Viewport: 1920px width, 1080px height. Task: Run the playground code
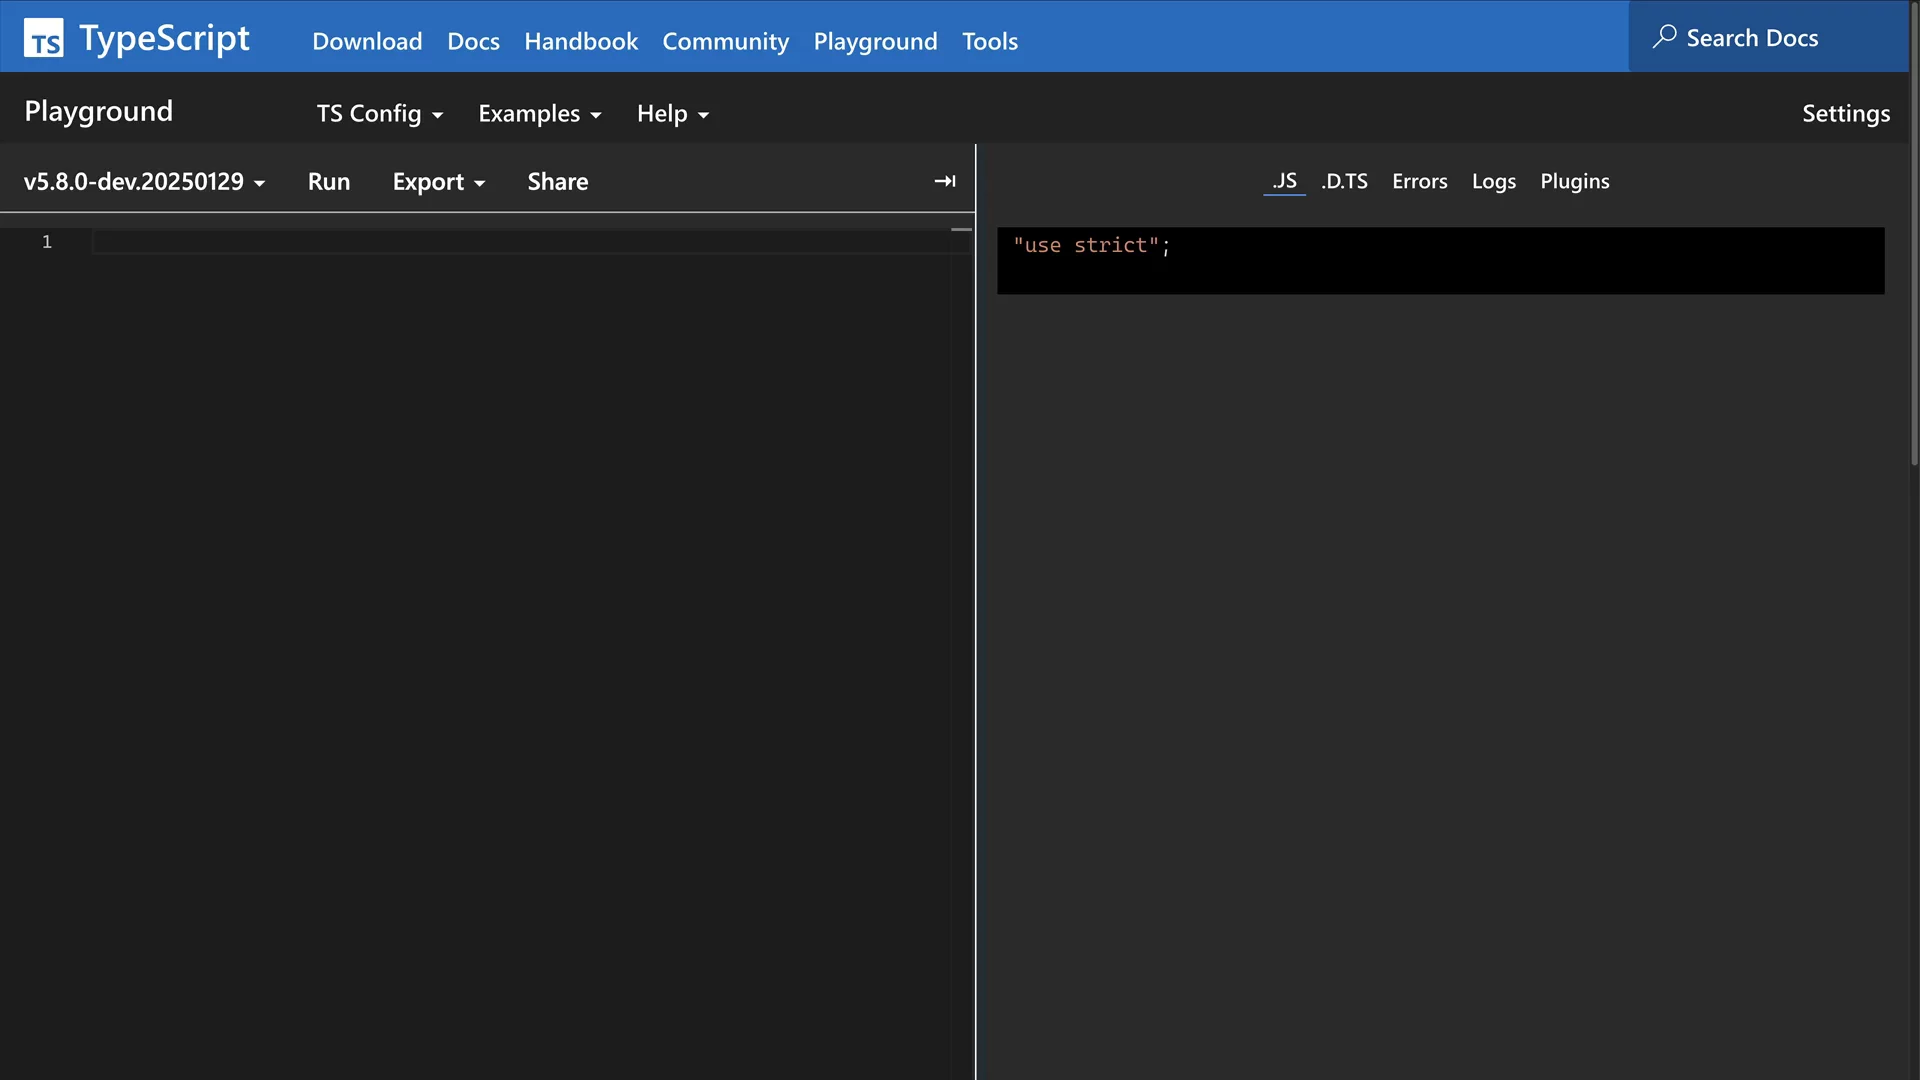(329, 182)
